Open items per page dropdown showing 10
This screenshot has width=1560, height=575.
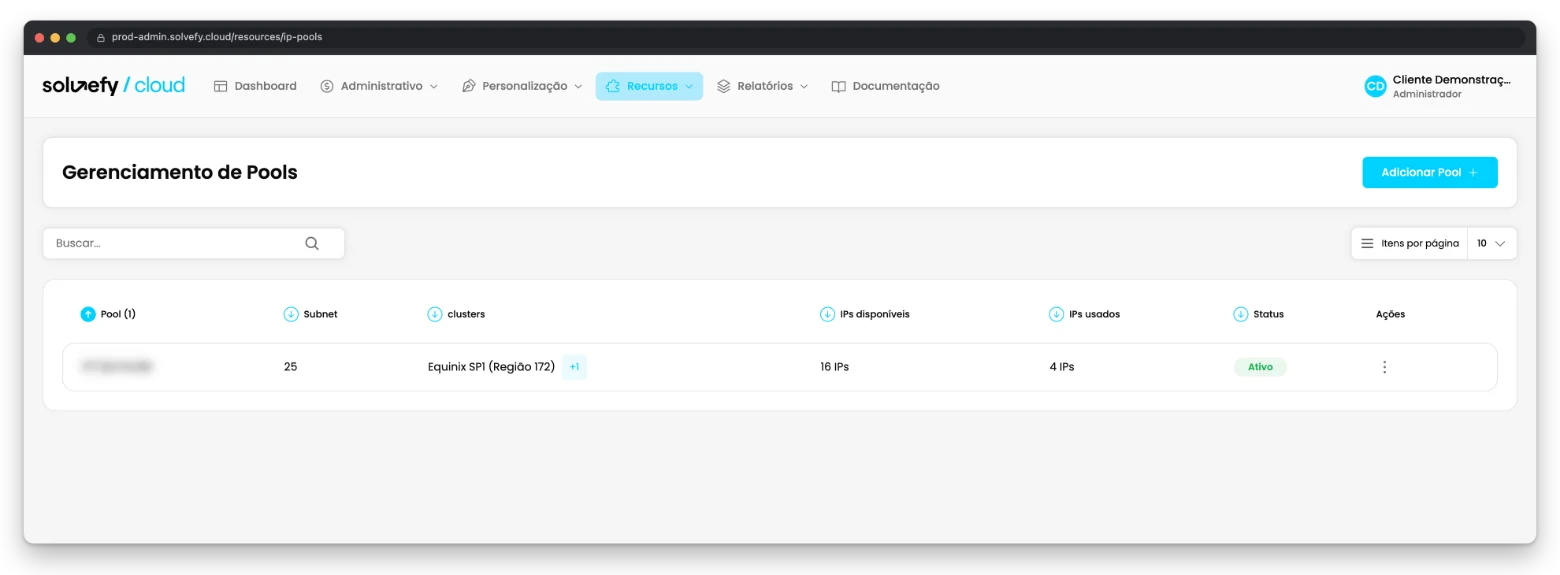1491,243
